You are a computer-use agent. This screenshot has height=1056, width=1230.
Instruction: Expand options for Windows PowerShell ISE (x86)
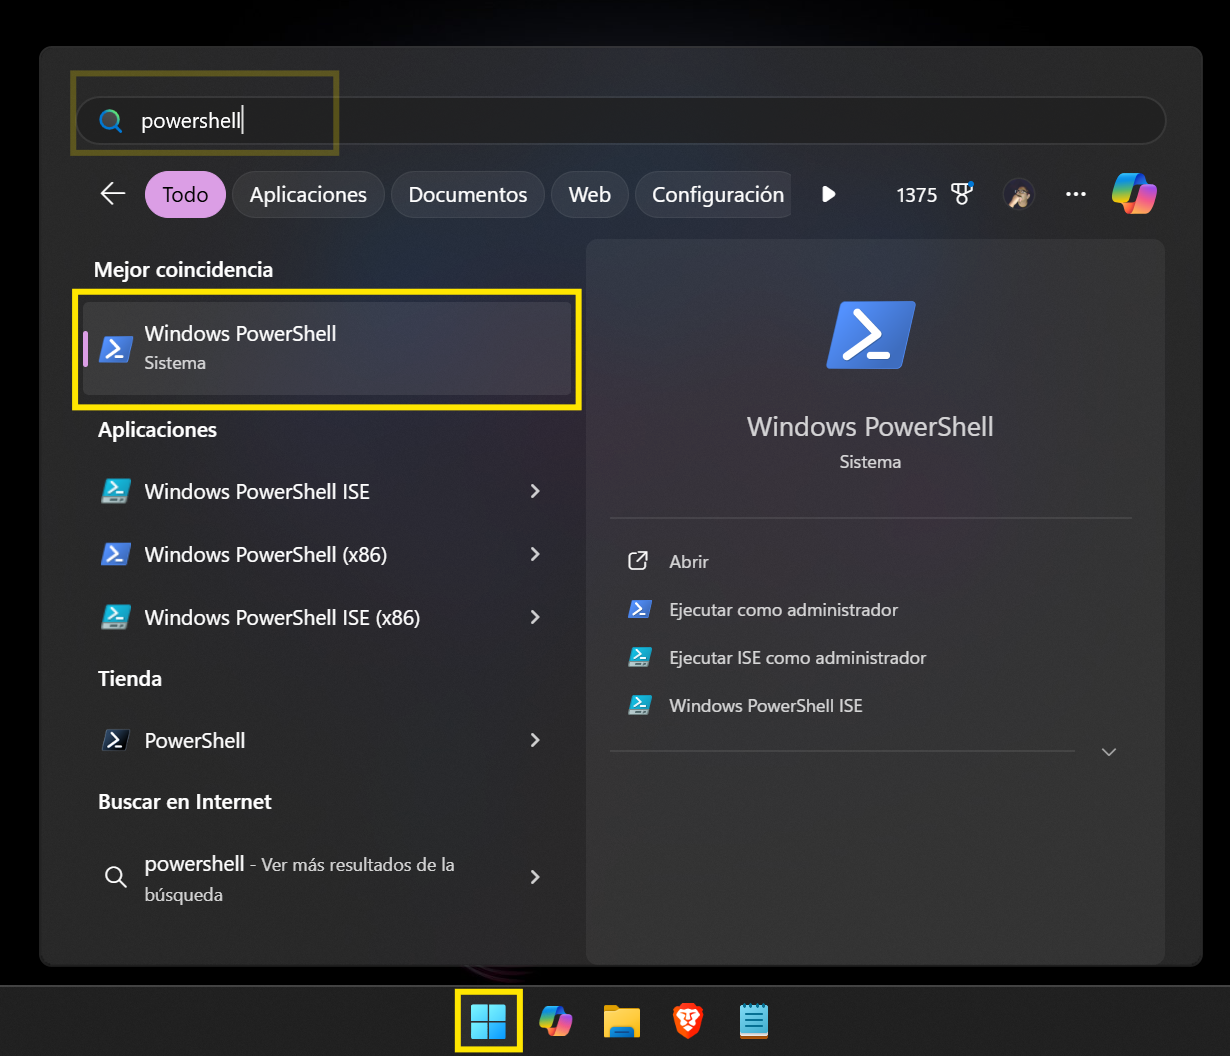(535, 617)
